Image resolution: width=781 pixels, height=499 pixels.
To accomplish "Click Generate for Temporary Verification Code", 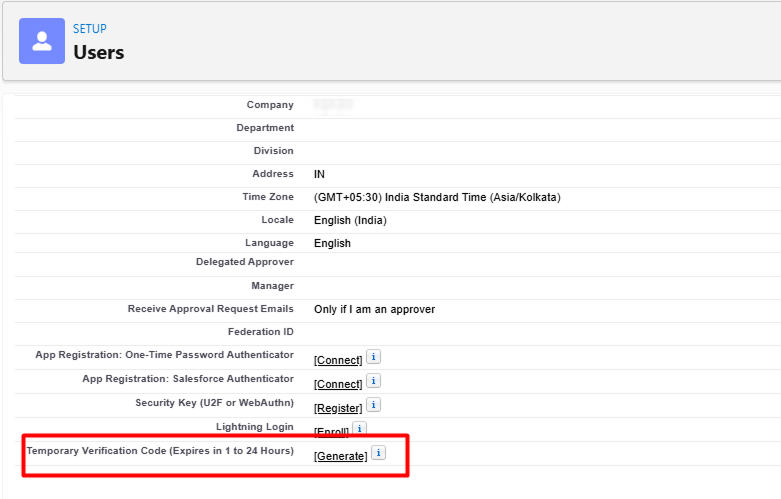I will pos(341,456).
